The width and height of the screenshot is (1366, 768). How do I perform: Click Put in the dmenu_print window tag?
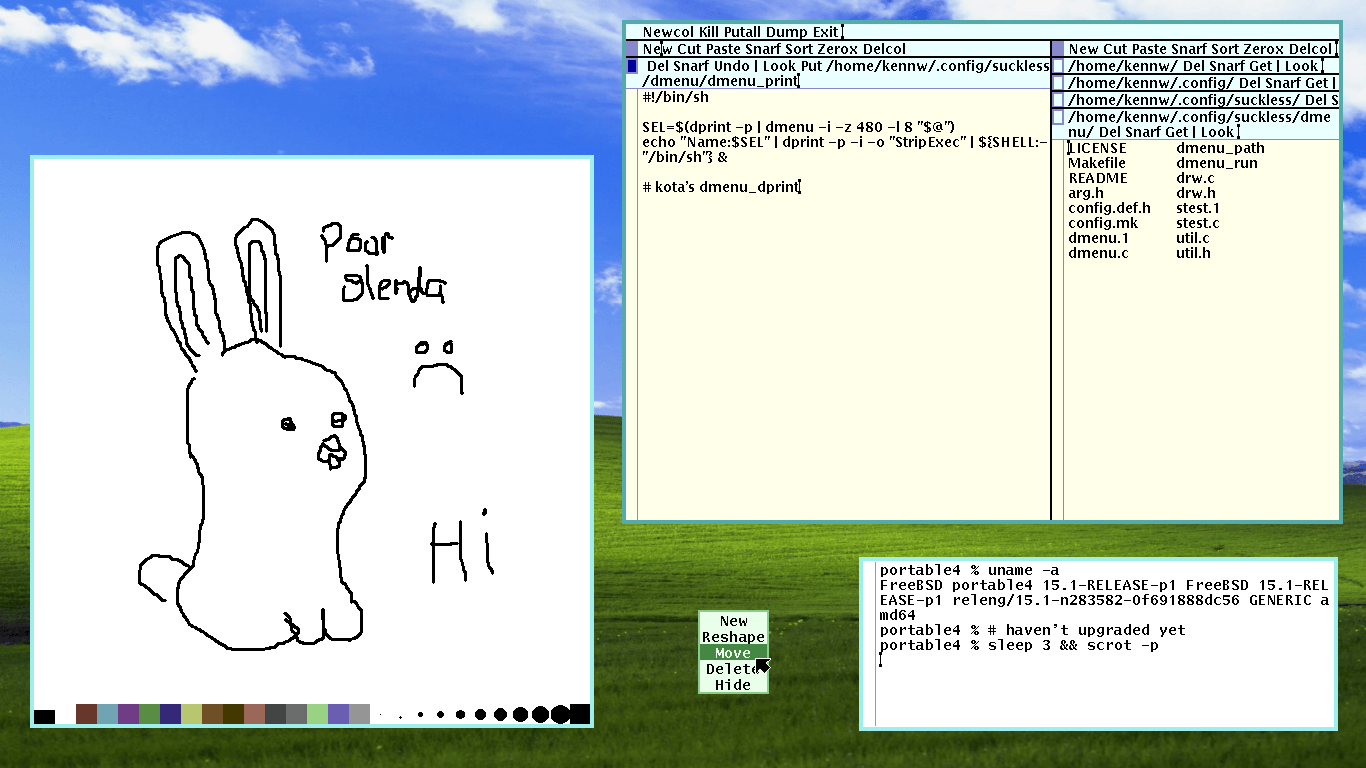point(812,66)
